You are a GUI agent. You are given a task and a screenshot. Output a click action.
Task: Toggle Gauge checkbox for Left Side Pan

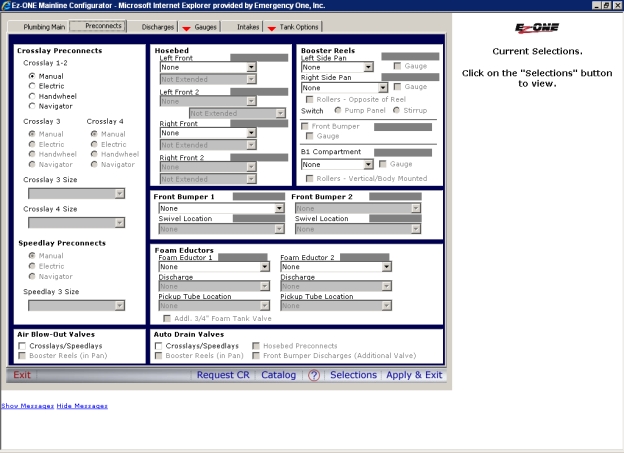(397, 66)
